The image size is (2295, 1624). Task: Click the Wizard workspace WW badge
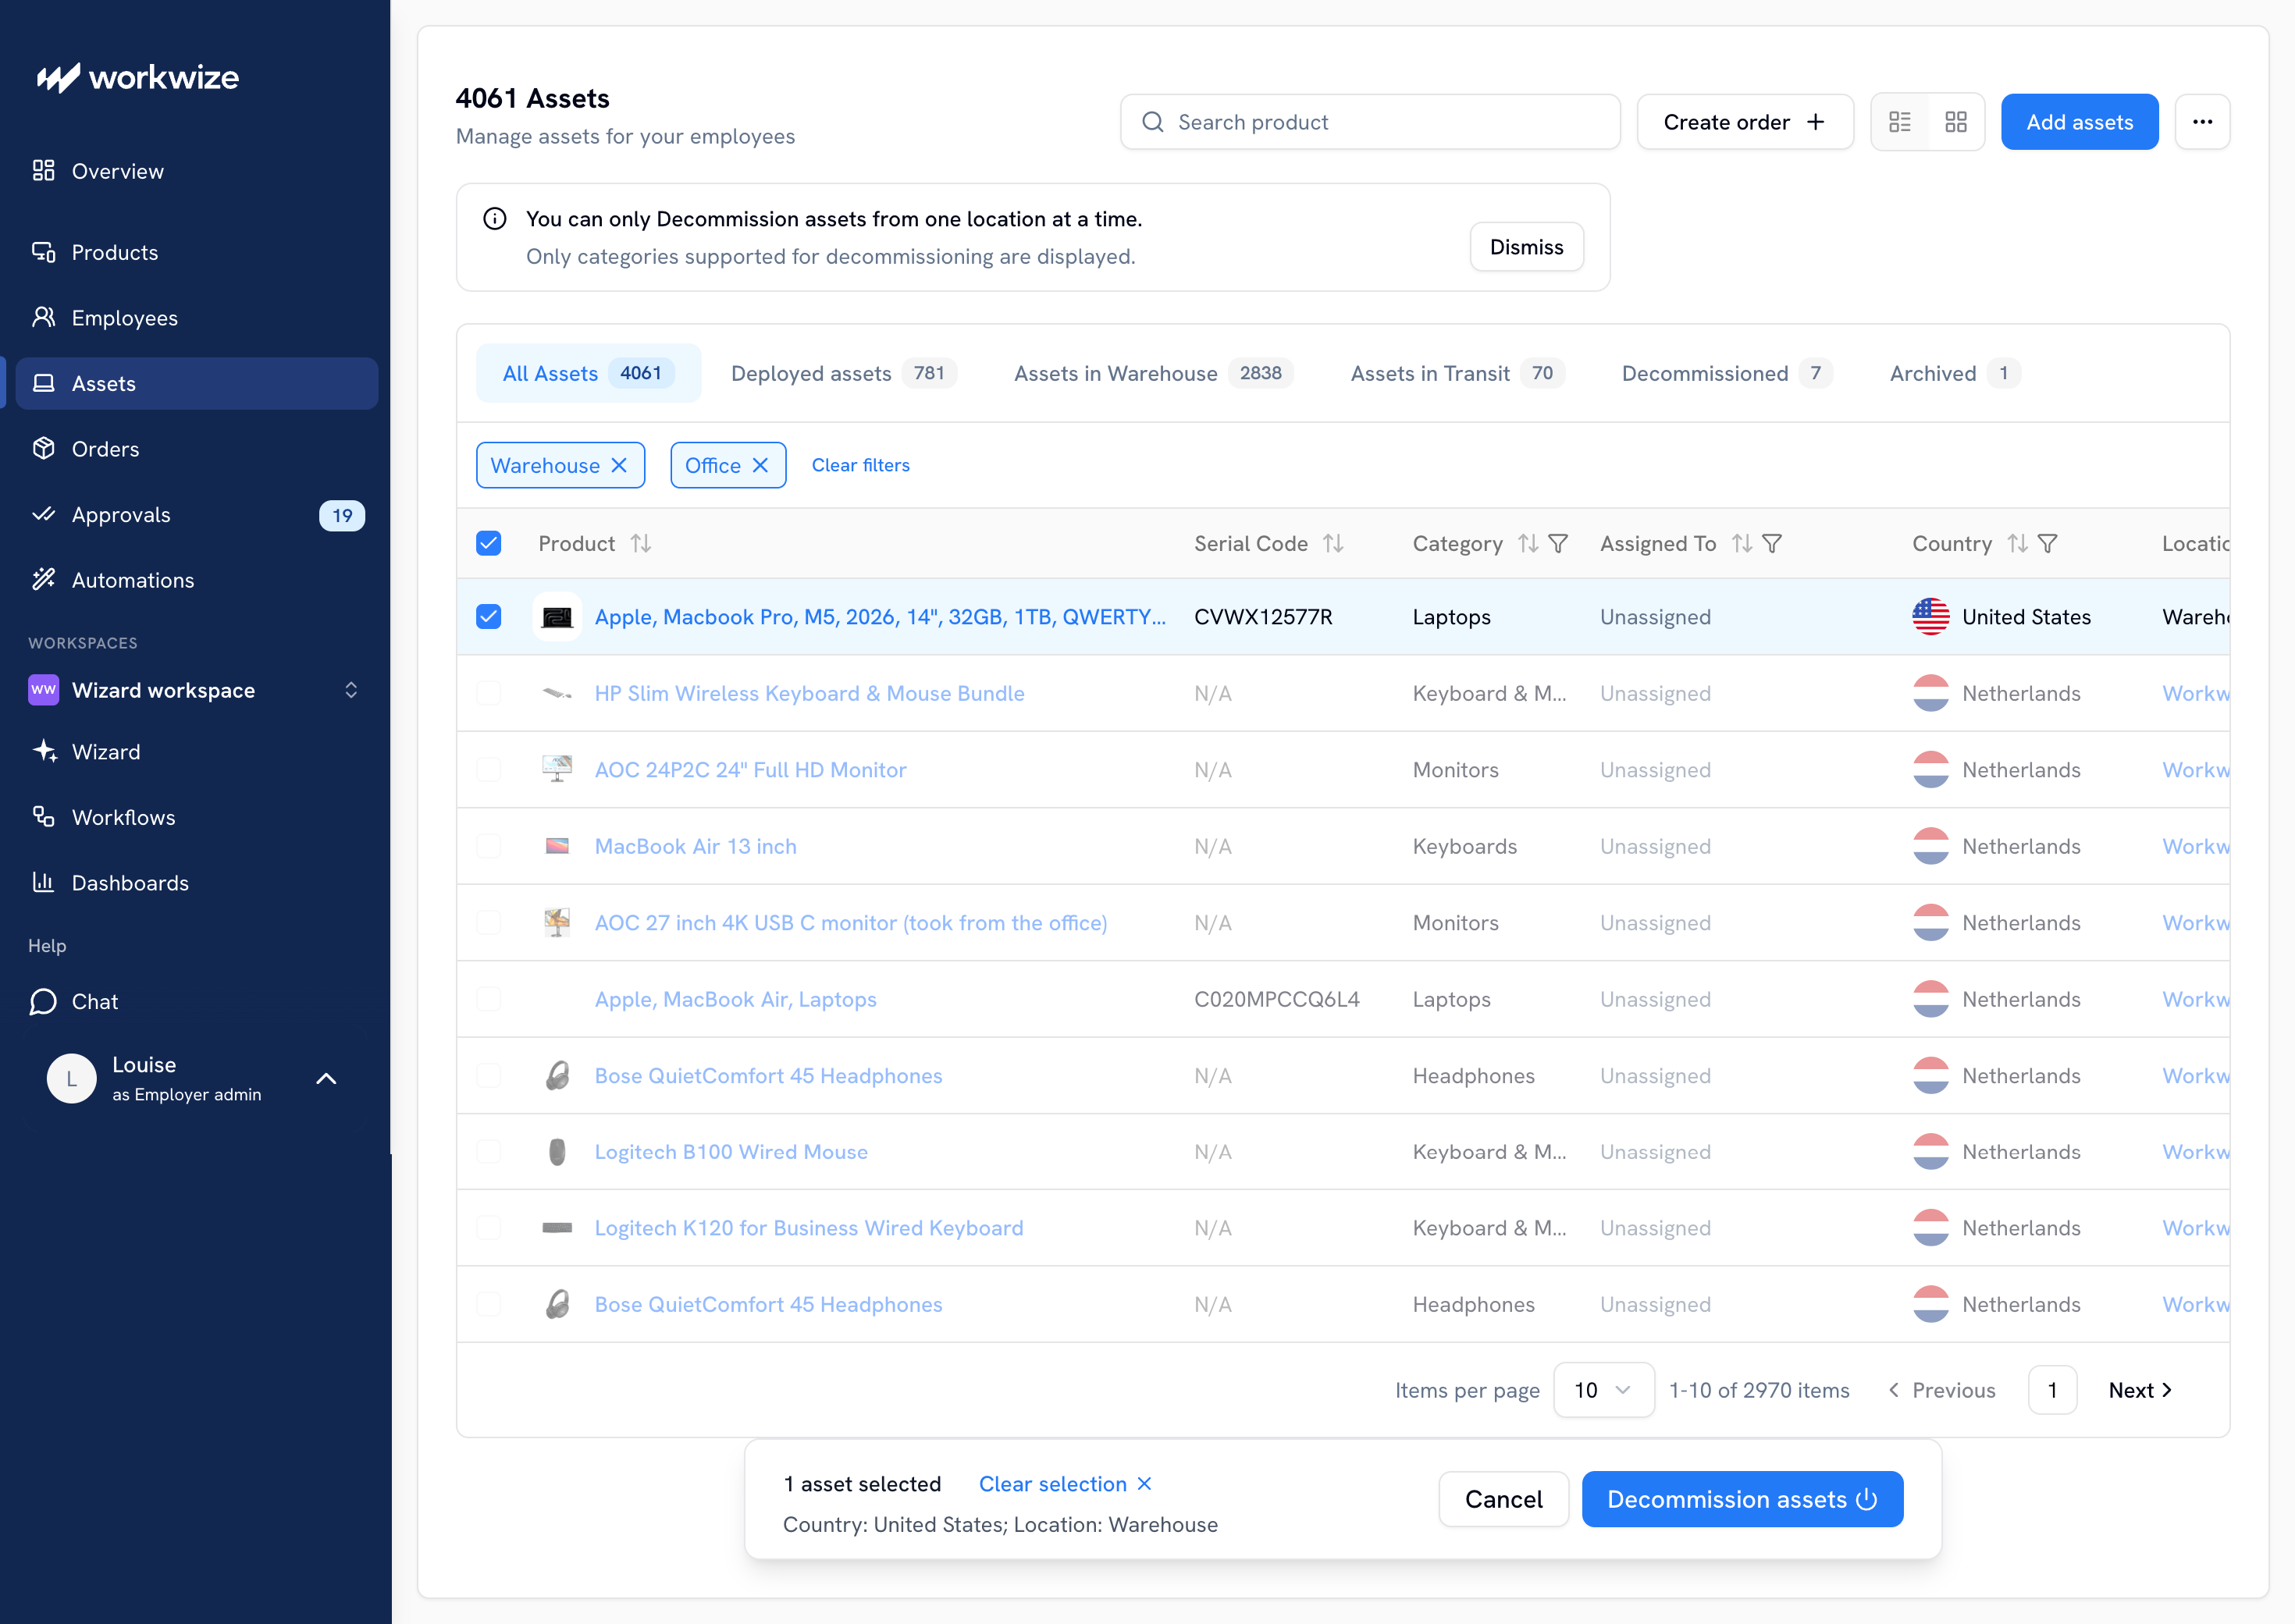pos(44,690)
